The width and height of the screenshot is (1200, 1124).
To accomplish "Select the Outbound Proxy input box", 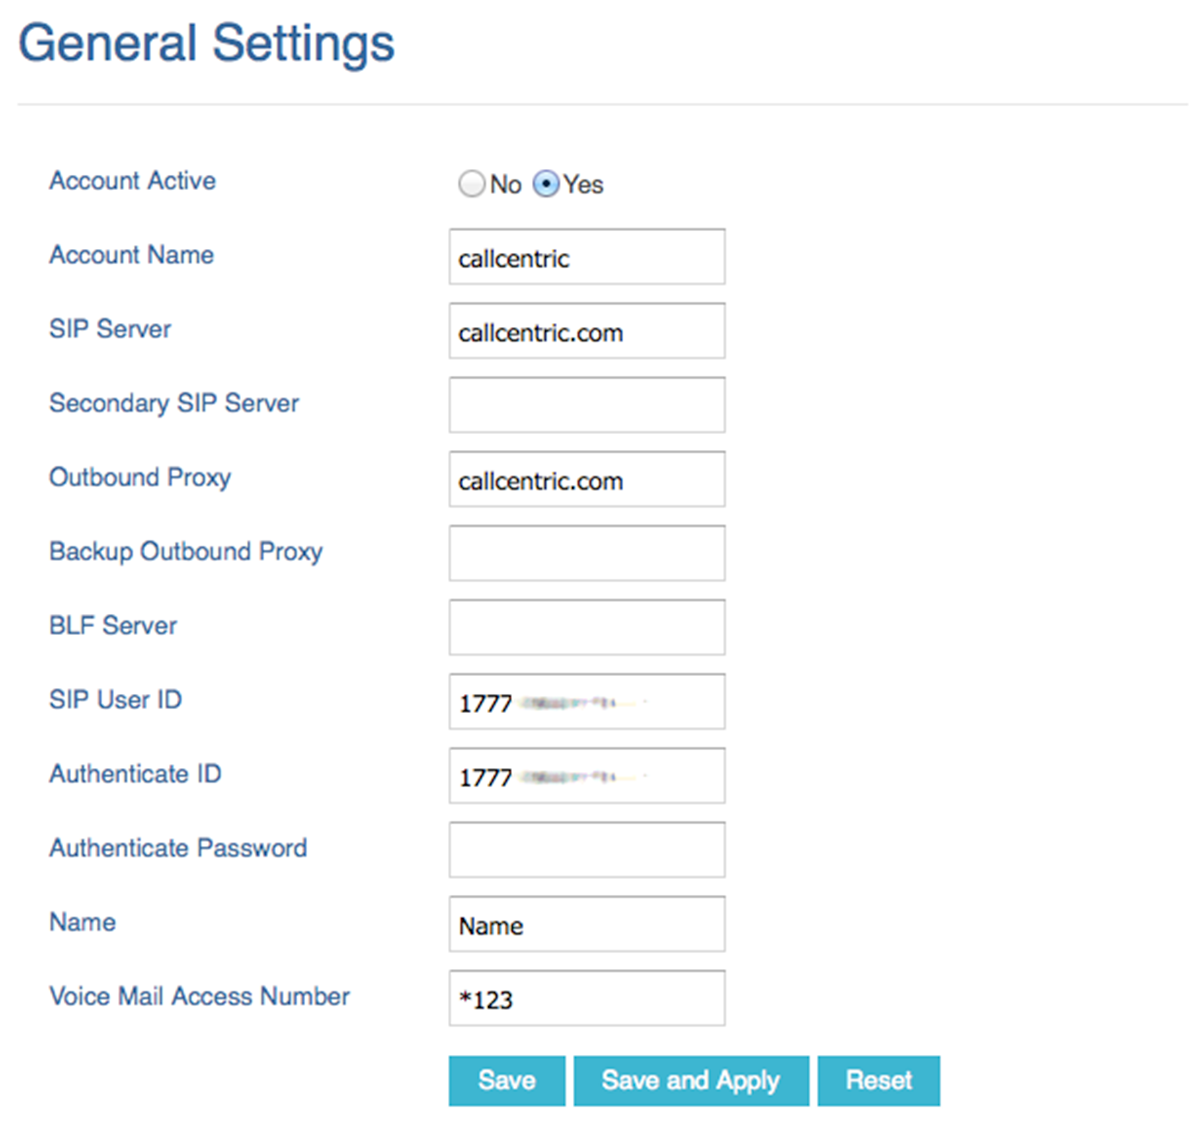I will click(x=587, y=479).
